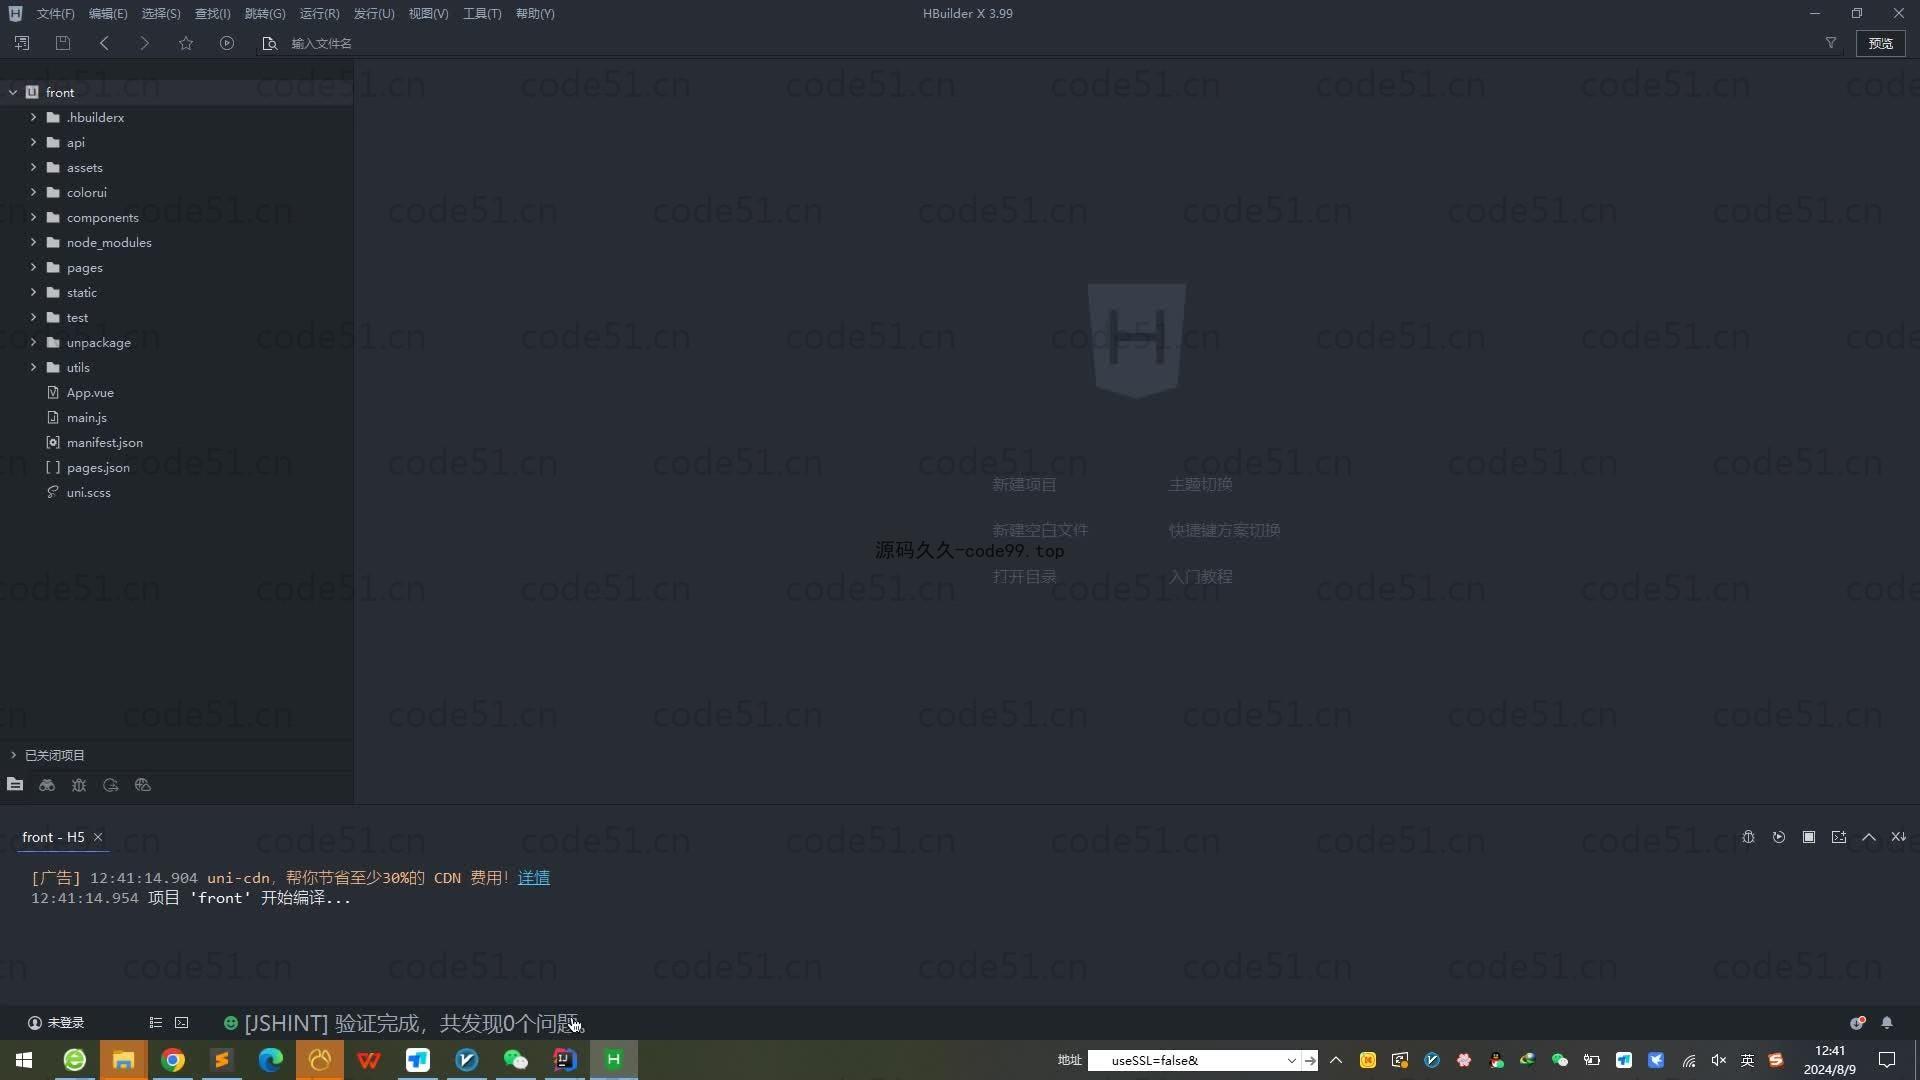Click the save file toolbar icon
This screenshot has width=1920, height=1080.
[63, 43]
